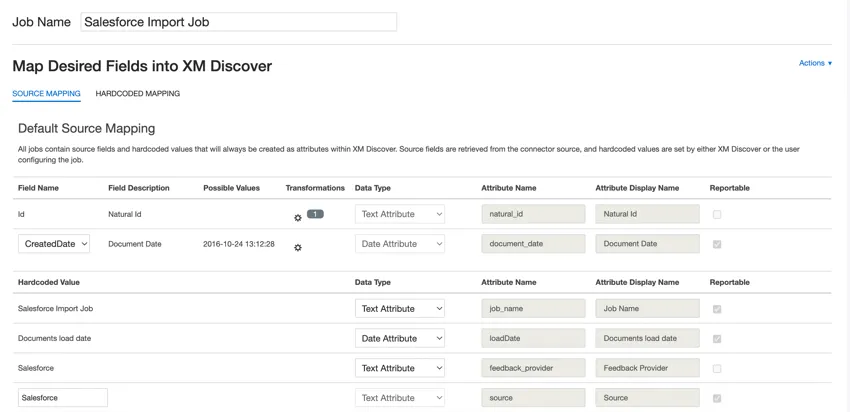This screenshot has height=412, width=850.
Task: Open the Actions menu
Action: click(x=815, y=63)
